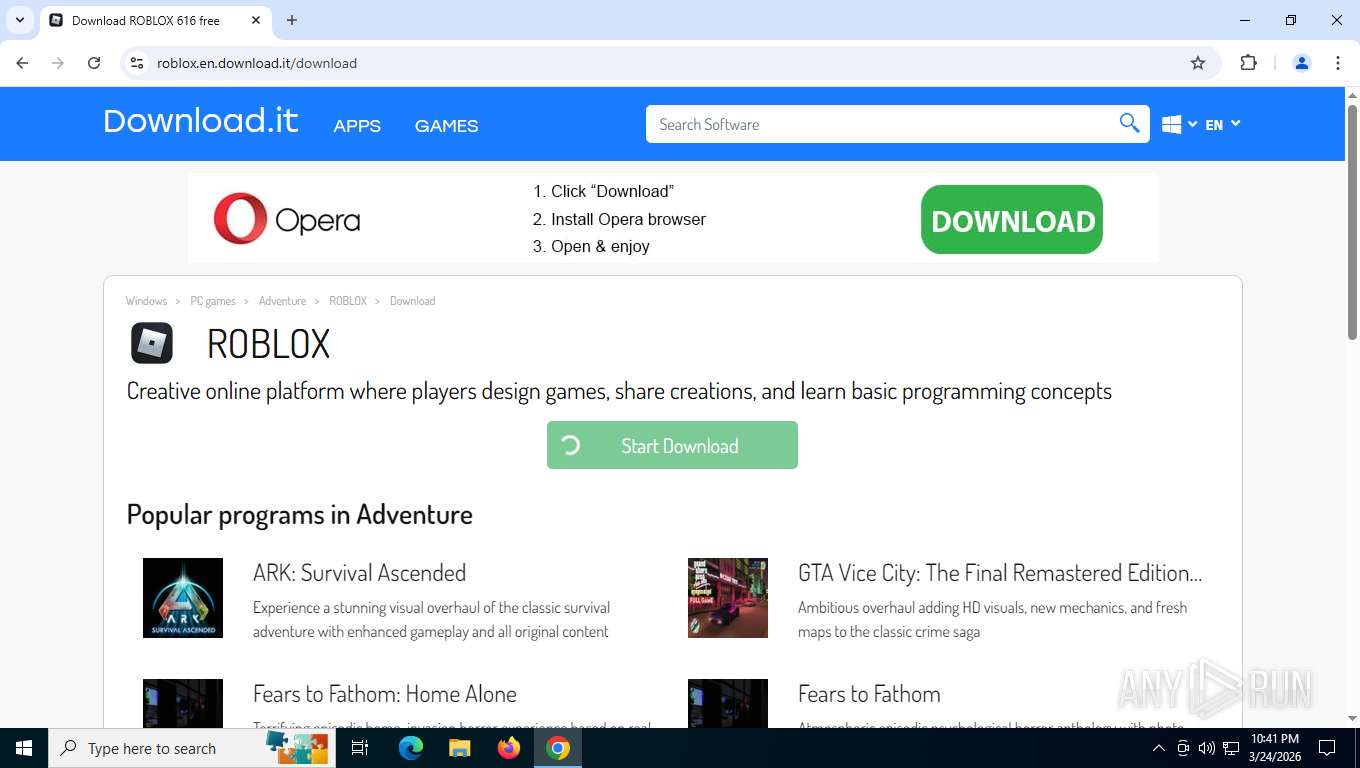Open GTA Vice City Remastered title link
Screen dimensions: 1360x768
(x=1000, y=573)
